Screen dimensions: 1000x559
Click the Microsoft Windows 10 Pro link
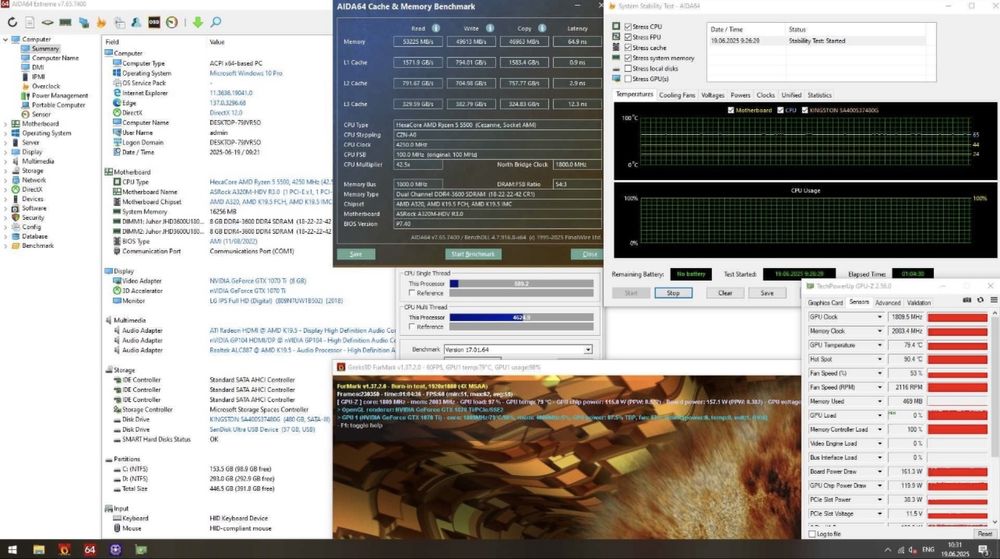pos(246,73)
